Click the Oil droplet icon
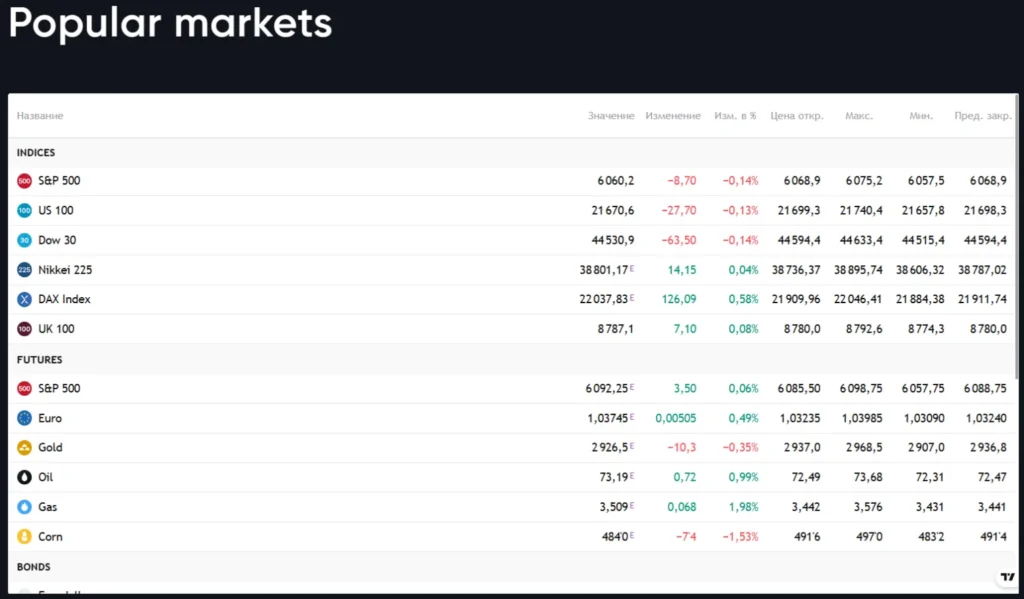 [x=23, y=477]
